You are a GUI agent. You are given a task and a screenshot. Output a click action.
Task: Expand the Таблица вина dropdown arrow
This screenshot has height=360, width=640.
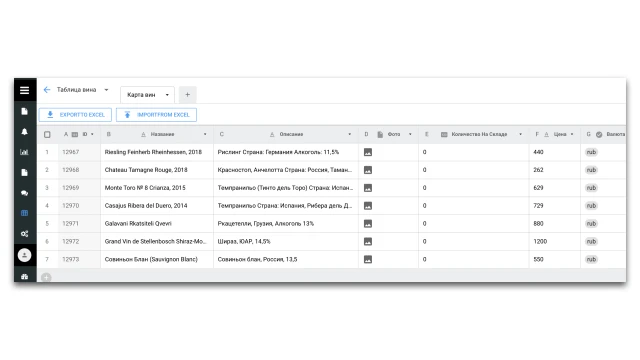tap(107, 90)
